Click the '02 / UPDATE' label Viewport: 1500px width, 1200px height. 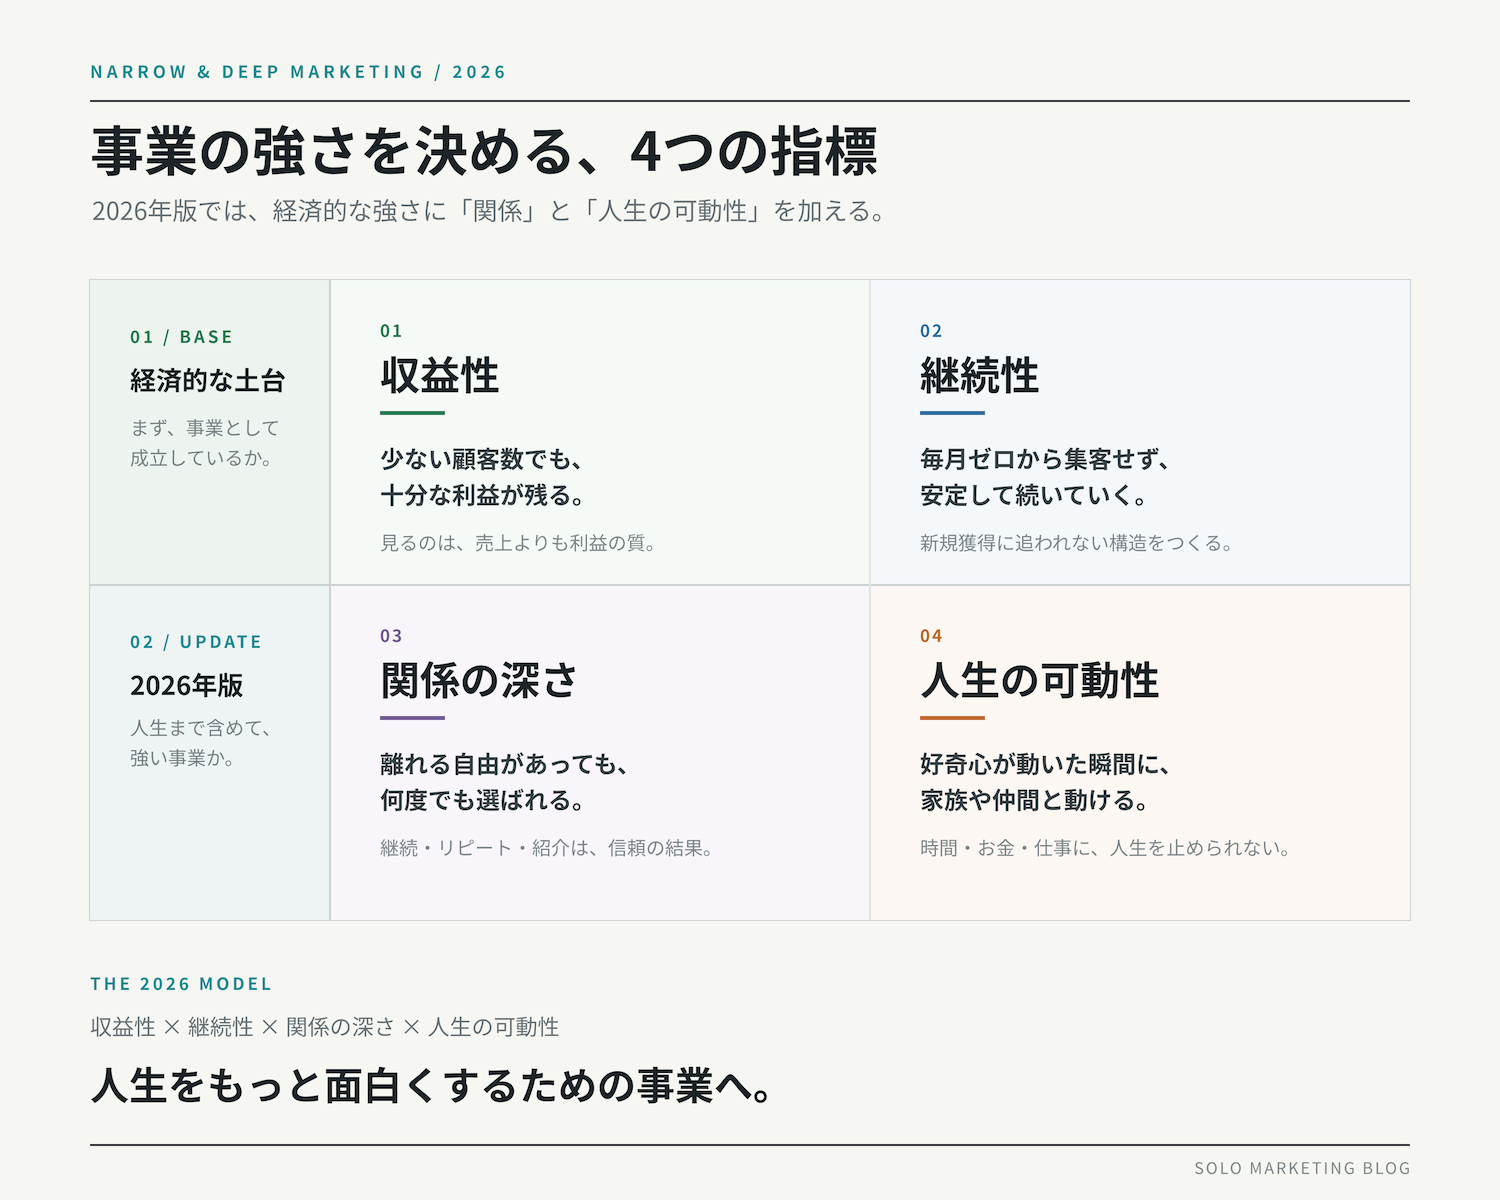(x=196, y=642)
